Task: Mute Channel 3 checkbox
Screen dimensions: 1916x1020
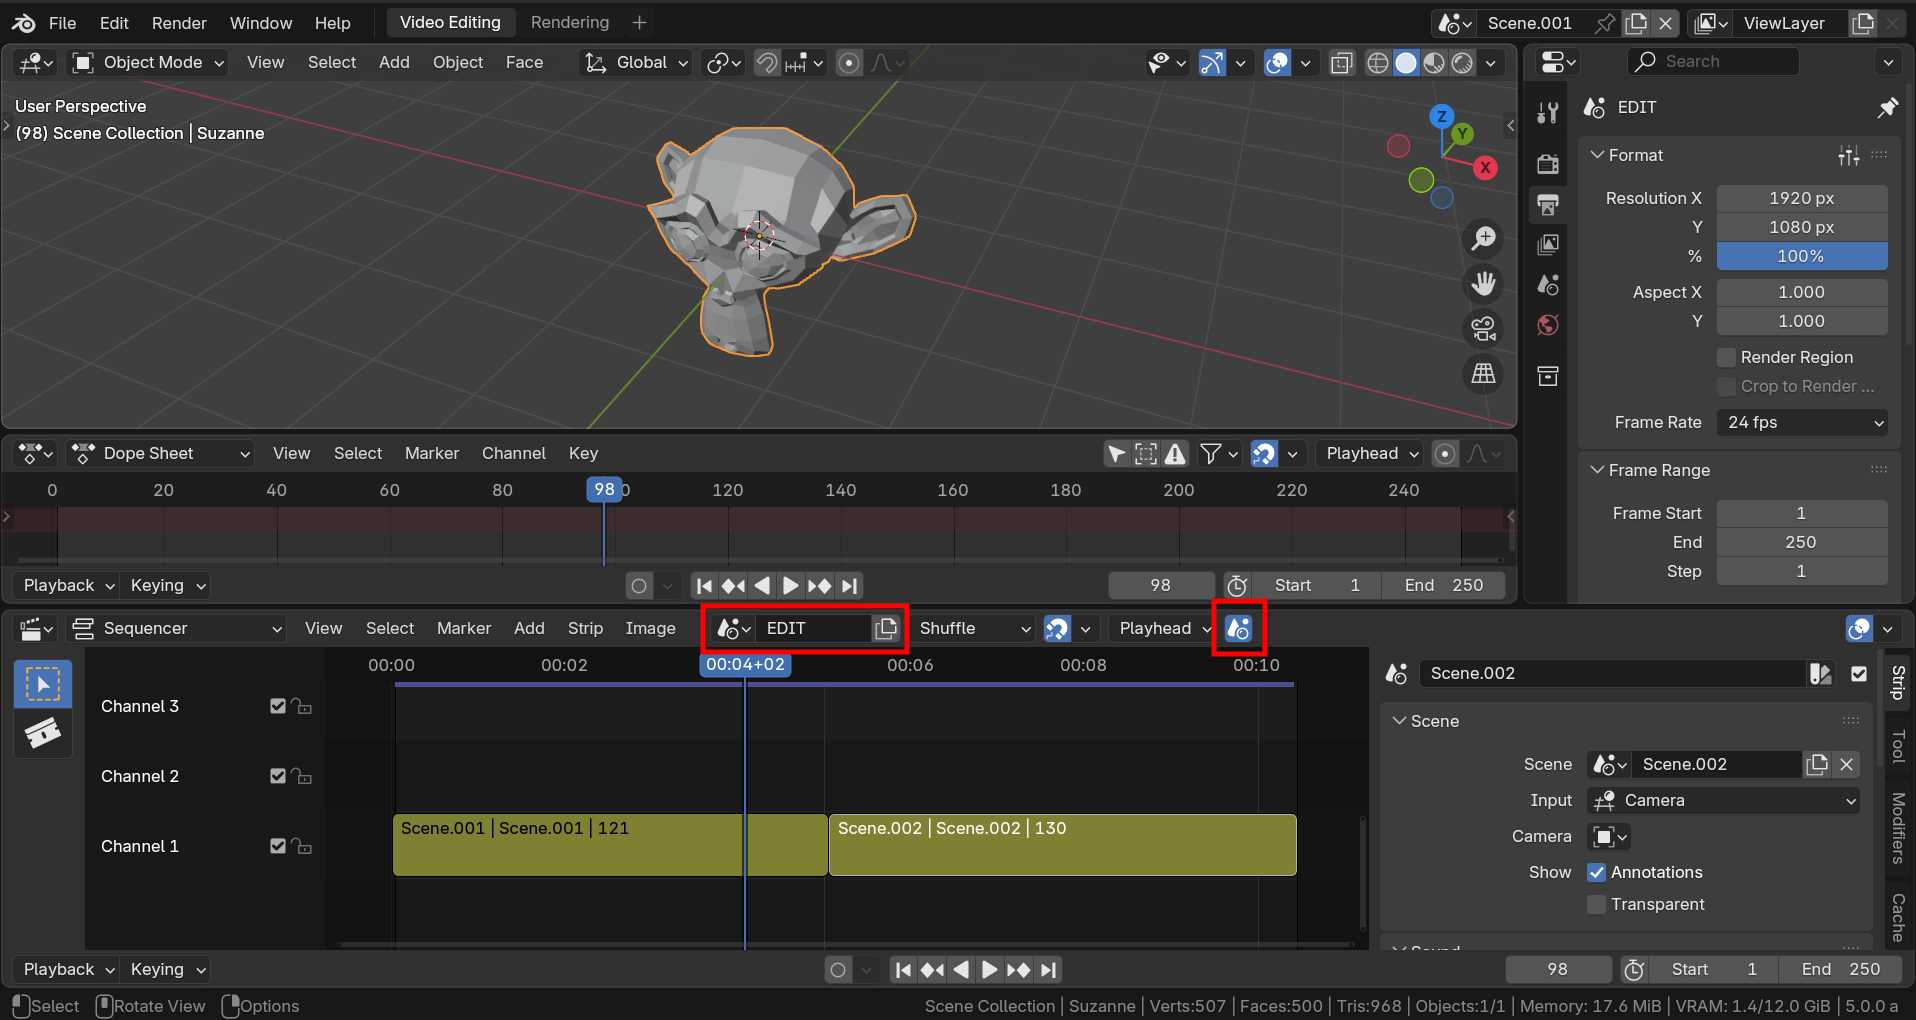Action: (278, 706)
